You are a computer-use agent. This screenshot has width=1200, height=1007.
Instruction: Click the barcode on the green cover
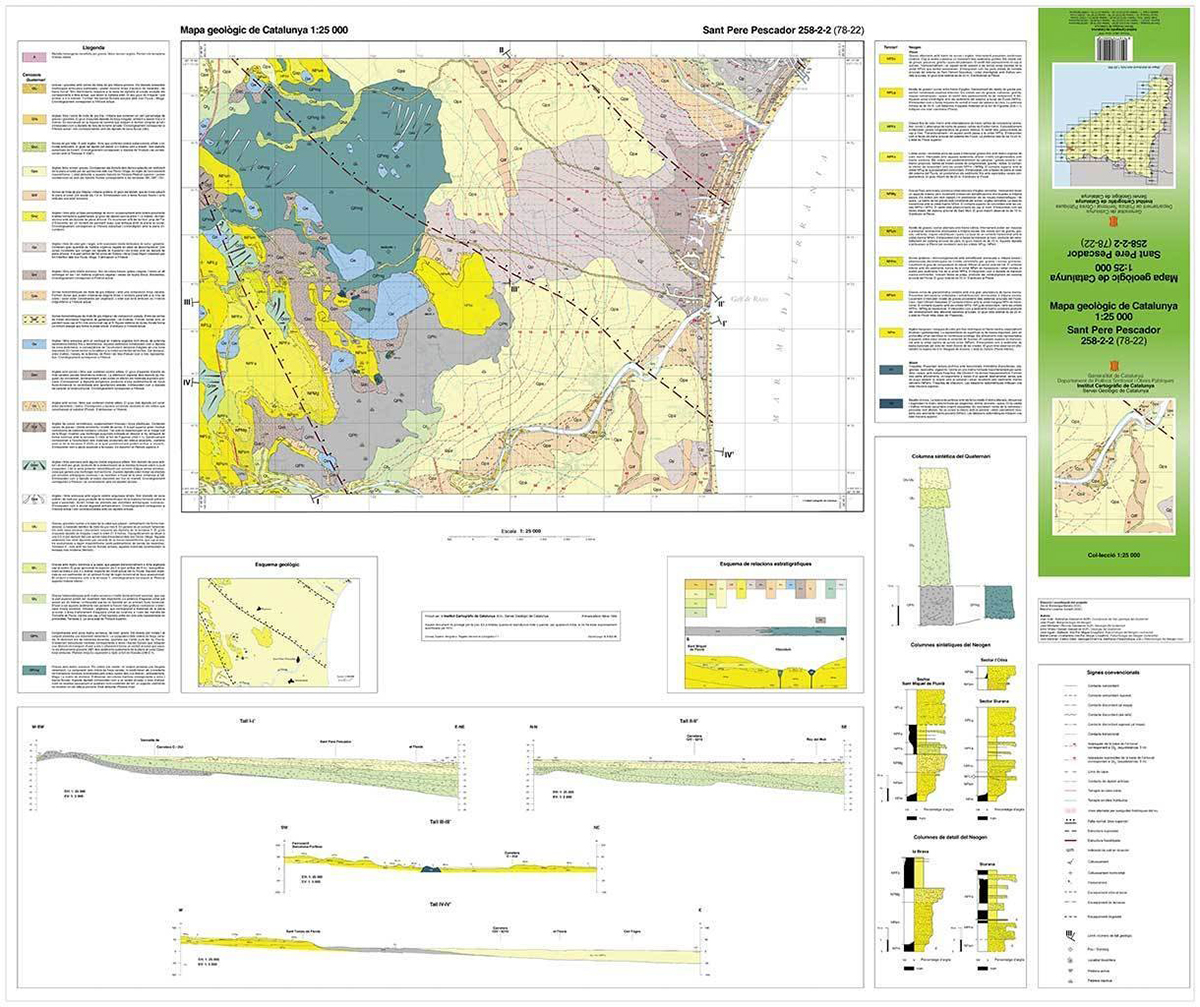pyautogui.click(x=1116, y=48)
